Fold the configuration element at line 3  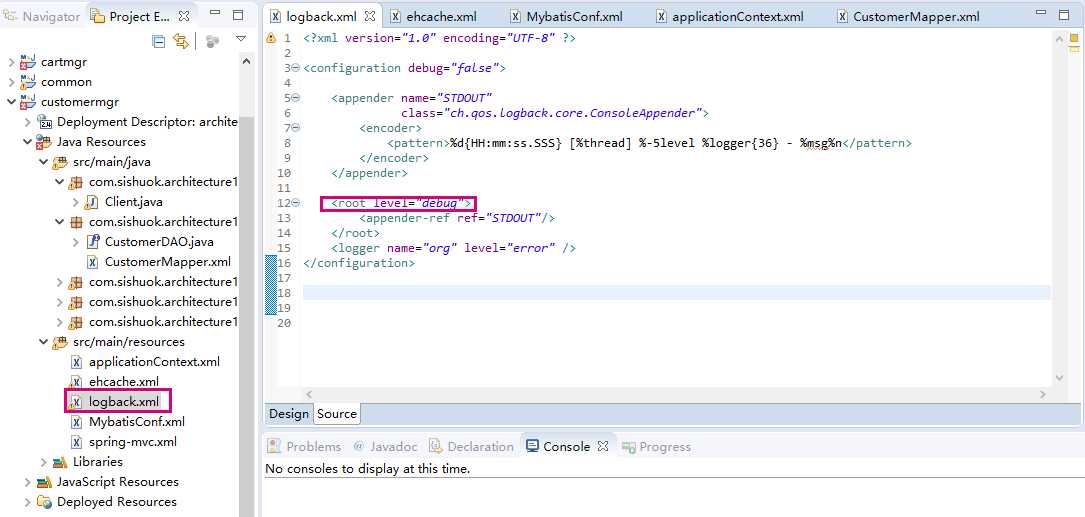(x=296, y=69)
